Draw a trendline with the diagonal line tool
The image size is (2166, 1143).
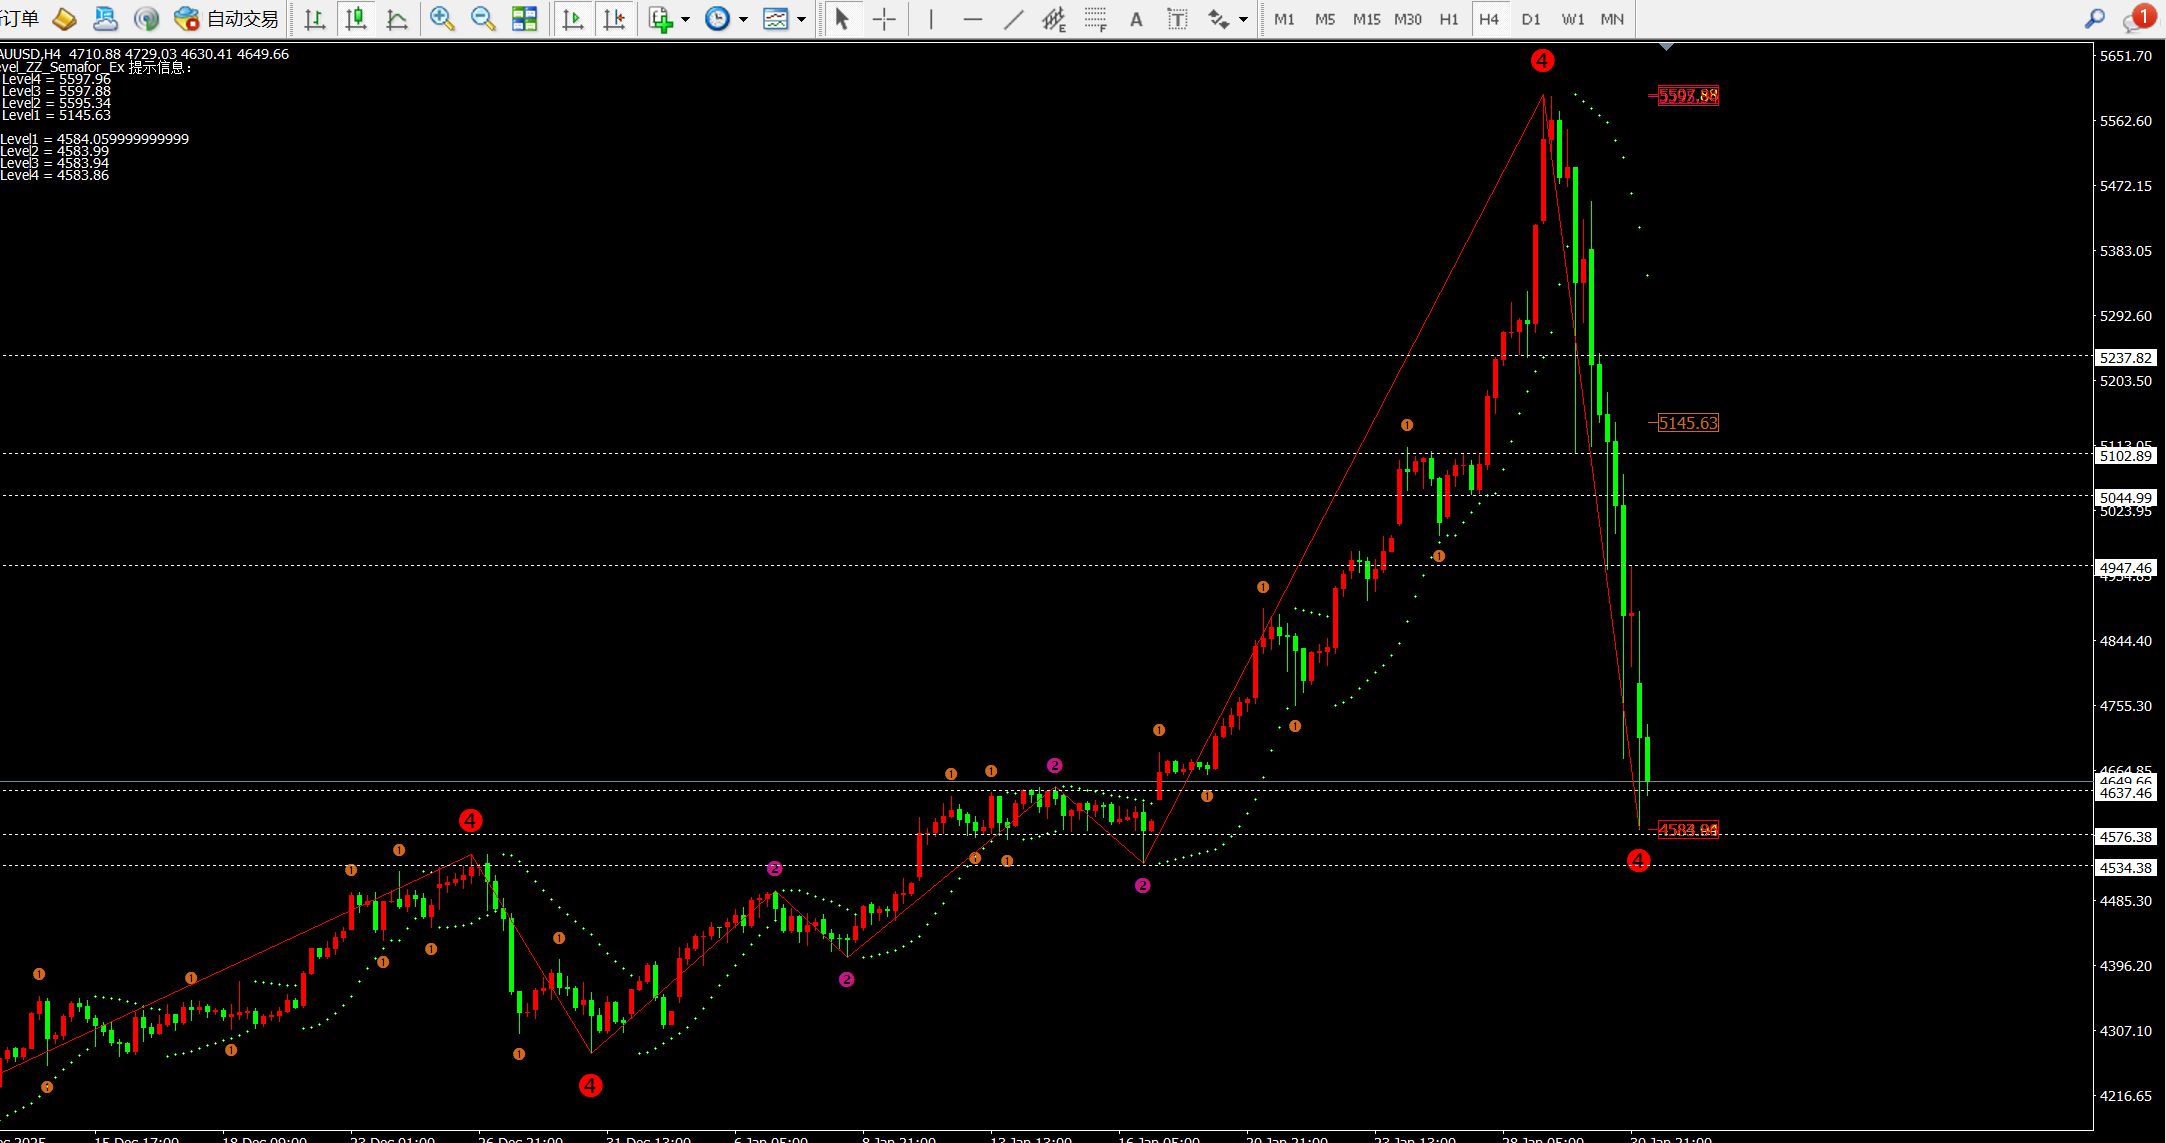(1013, 19)
